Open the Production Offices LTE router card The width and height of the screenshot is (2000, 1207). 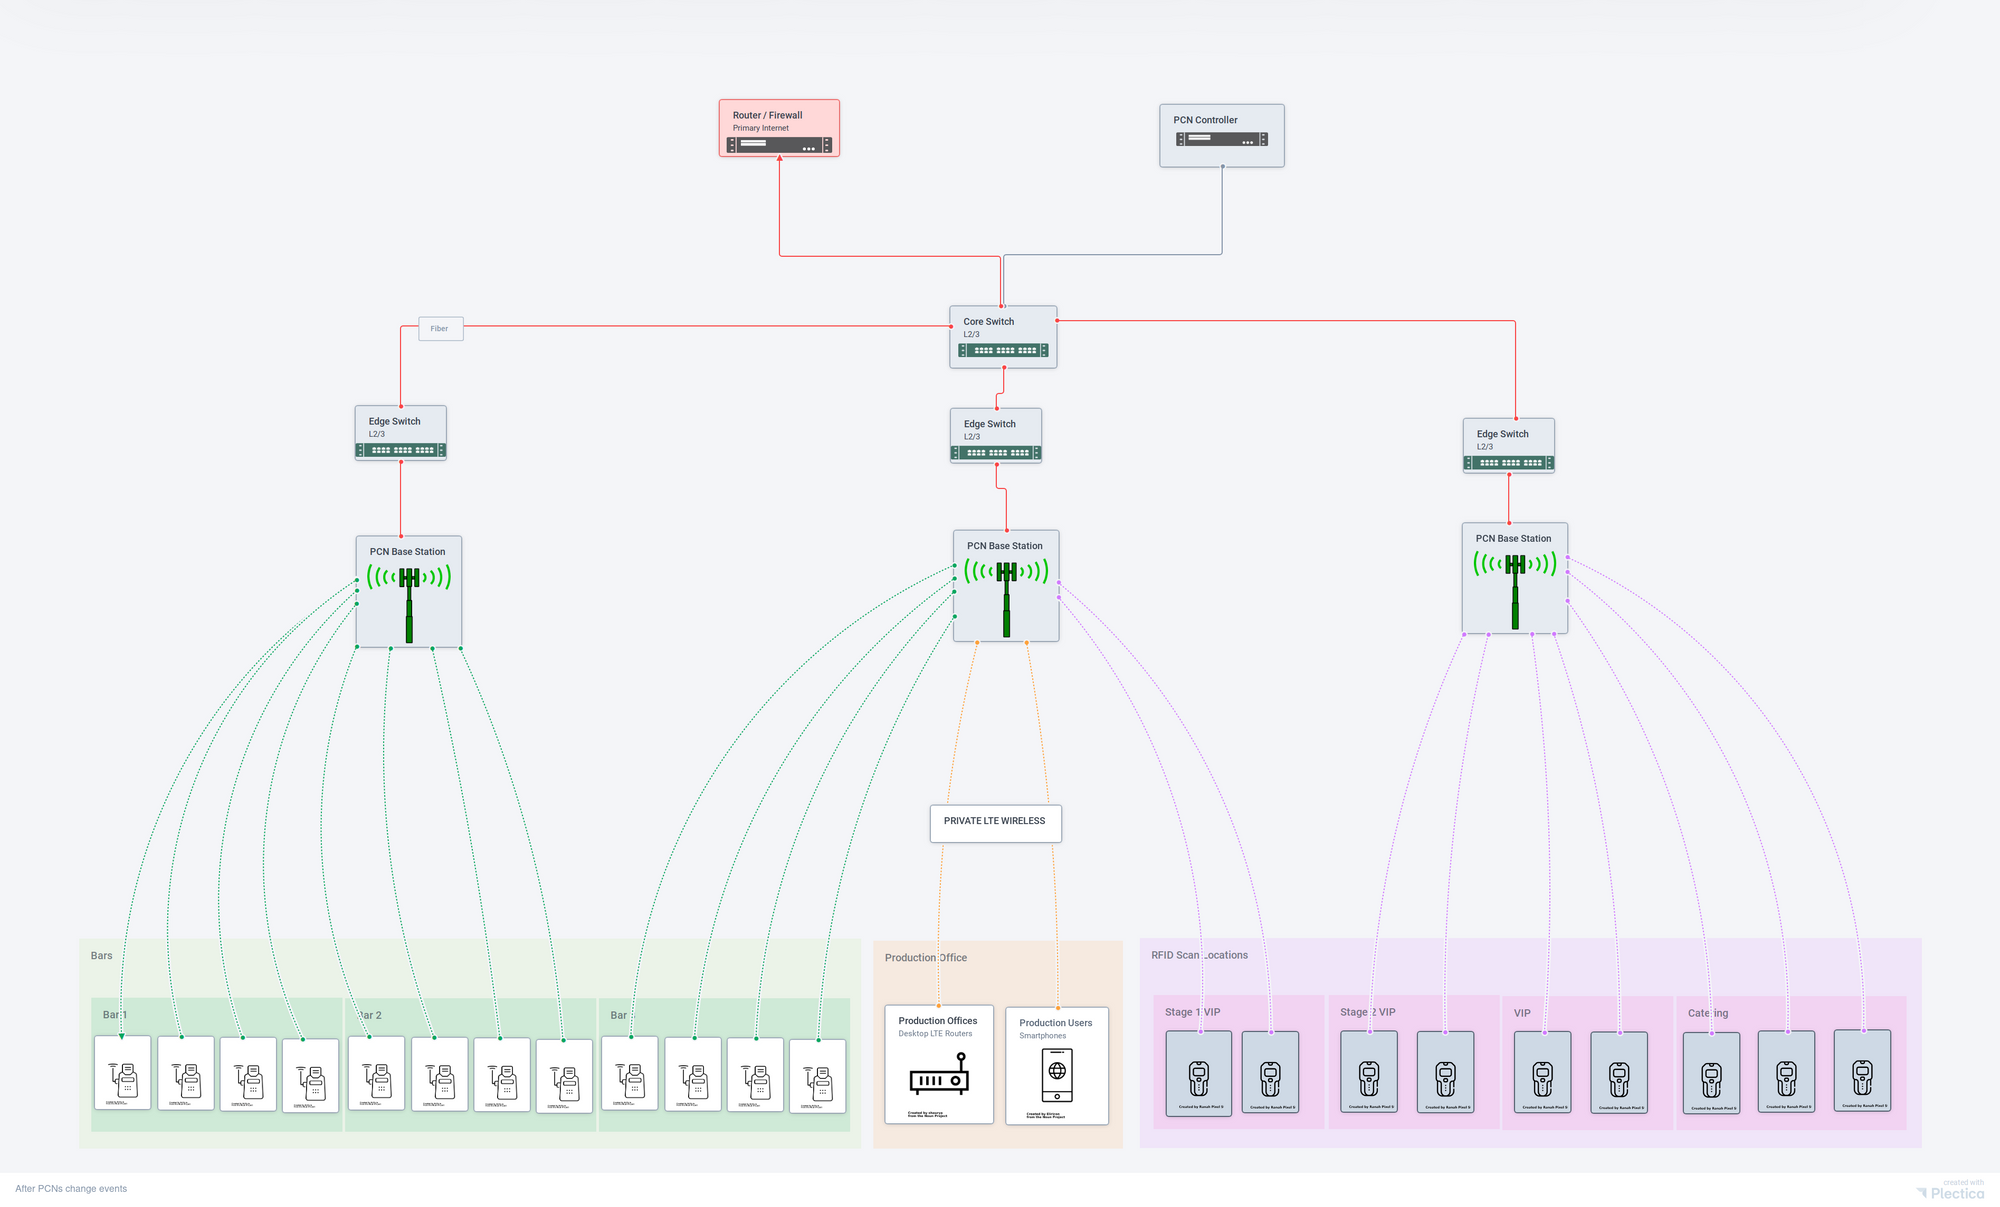click(939, 1065)
